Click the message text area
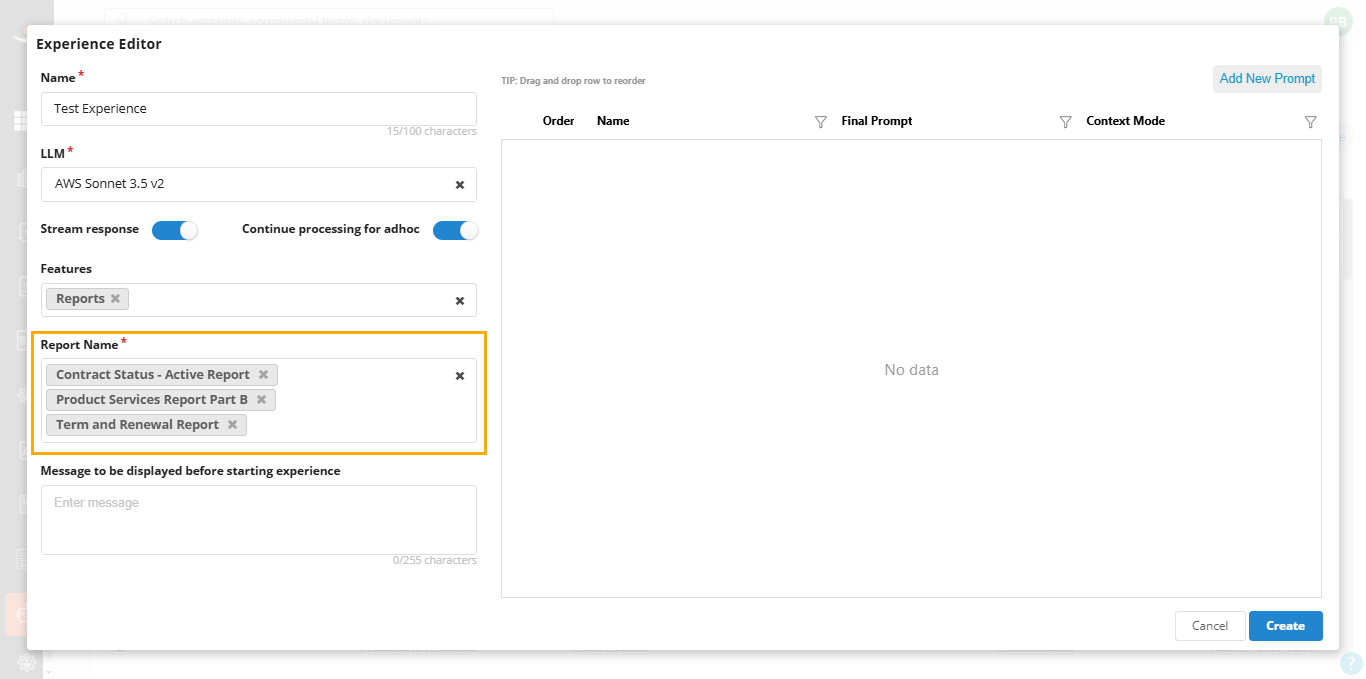The height and width of the screenshot is (679, 1366). (x=259, y=520)
